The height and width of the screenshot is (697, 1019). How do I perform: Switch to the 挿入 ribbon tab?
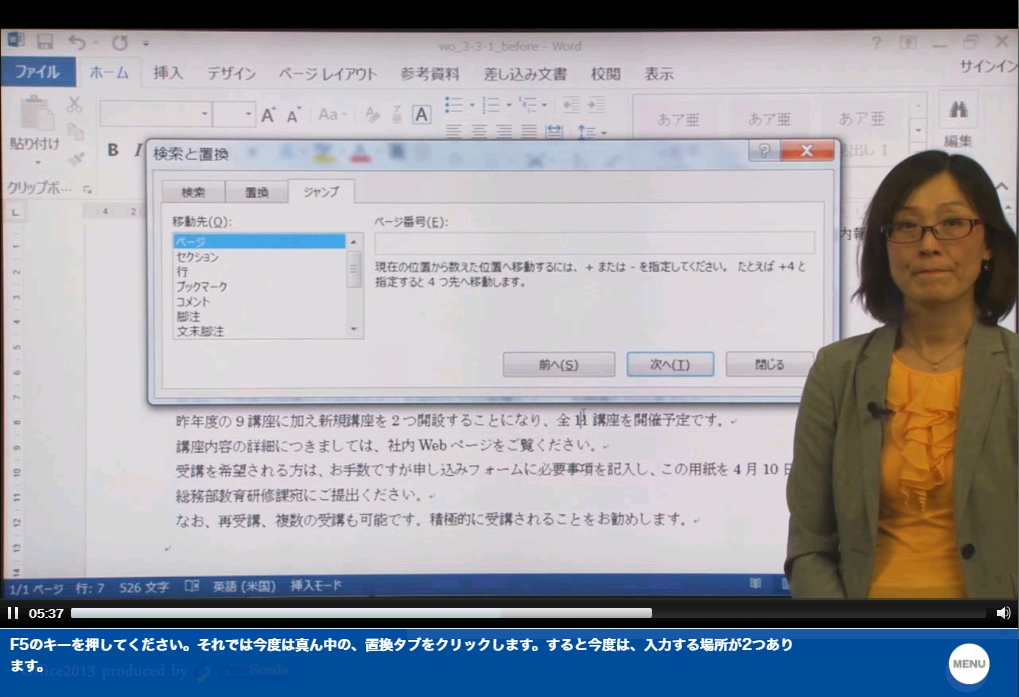(168, 73)
